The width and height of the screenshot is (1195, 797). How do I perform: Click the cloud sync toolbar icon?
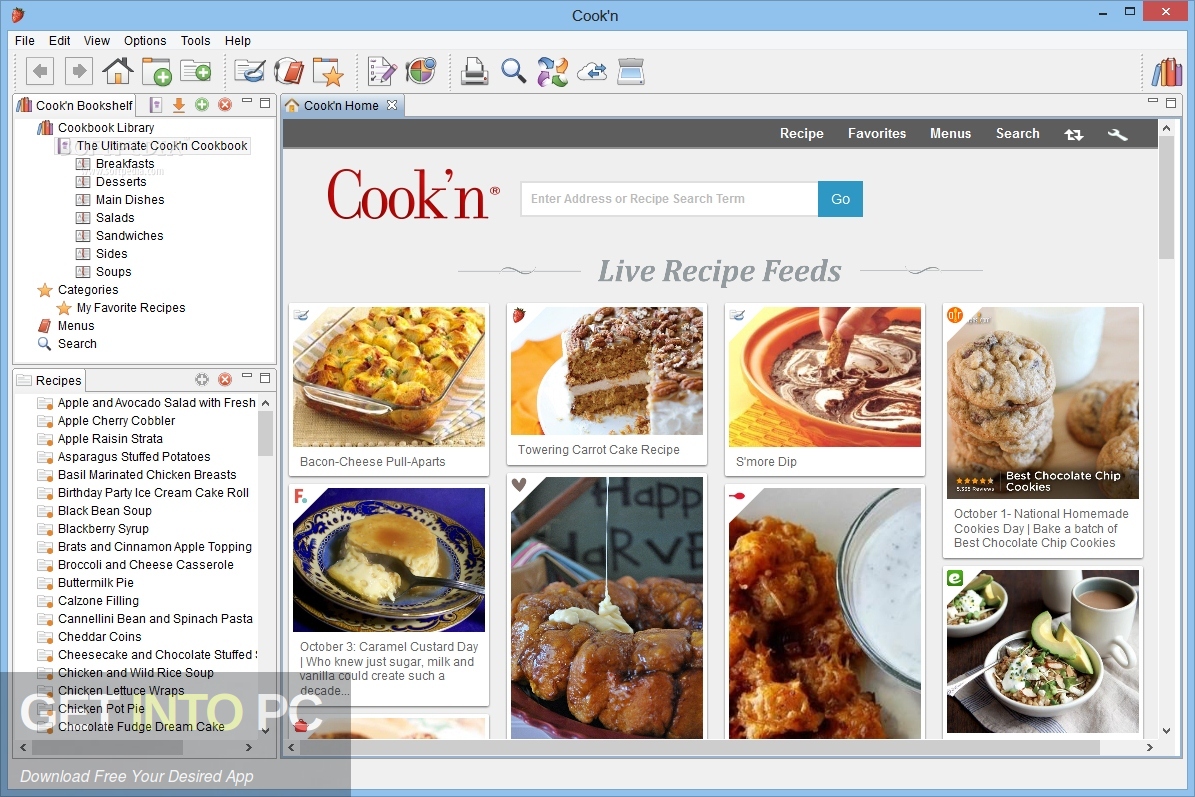click(x=592, y=71)
